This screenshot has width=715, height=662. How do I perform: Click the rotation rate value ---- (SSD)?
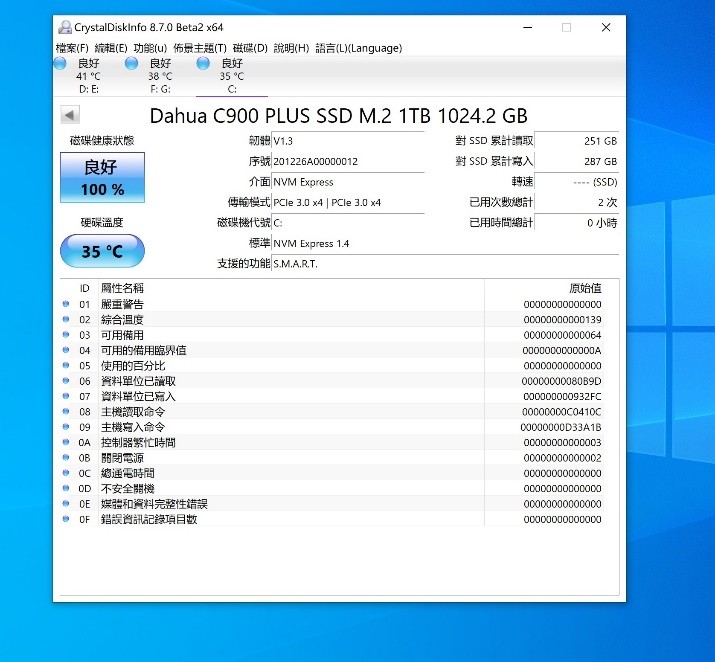click(x=577, y=182)
